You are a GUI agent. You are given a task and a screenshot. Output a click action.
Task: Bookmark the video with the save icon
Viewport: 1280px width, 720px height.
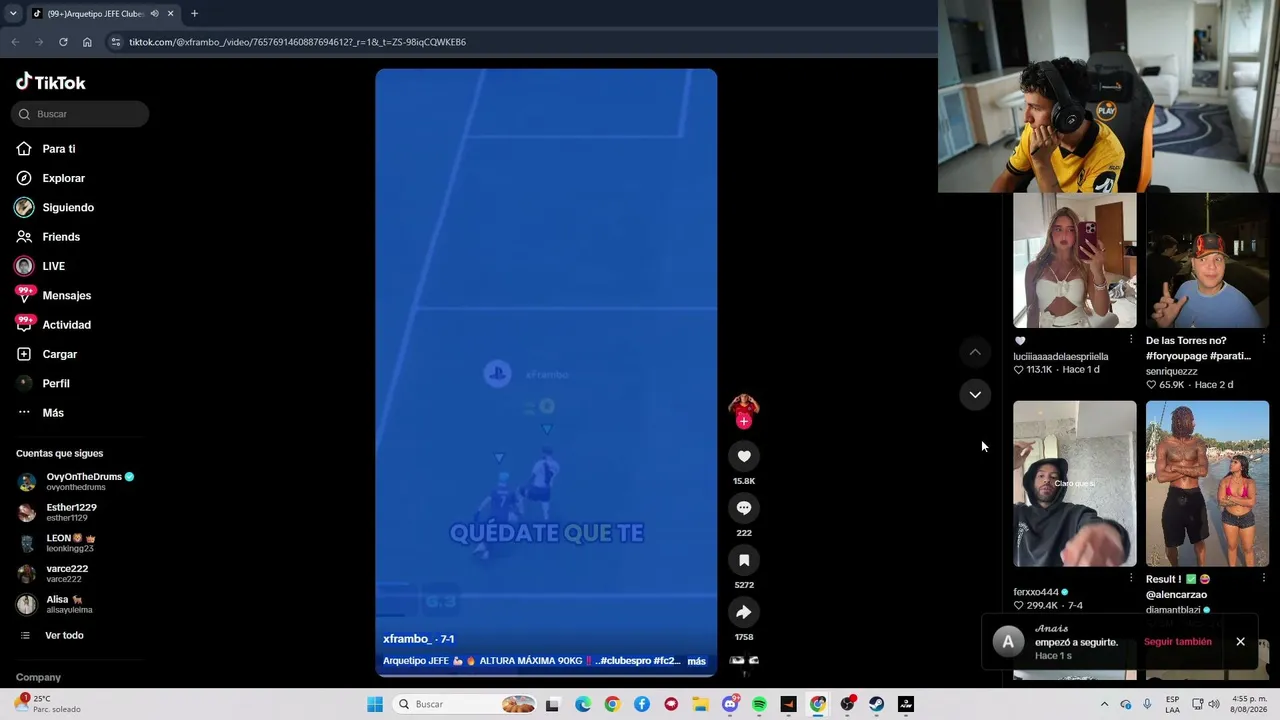click(x=744, y=561)
